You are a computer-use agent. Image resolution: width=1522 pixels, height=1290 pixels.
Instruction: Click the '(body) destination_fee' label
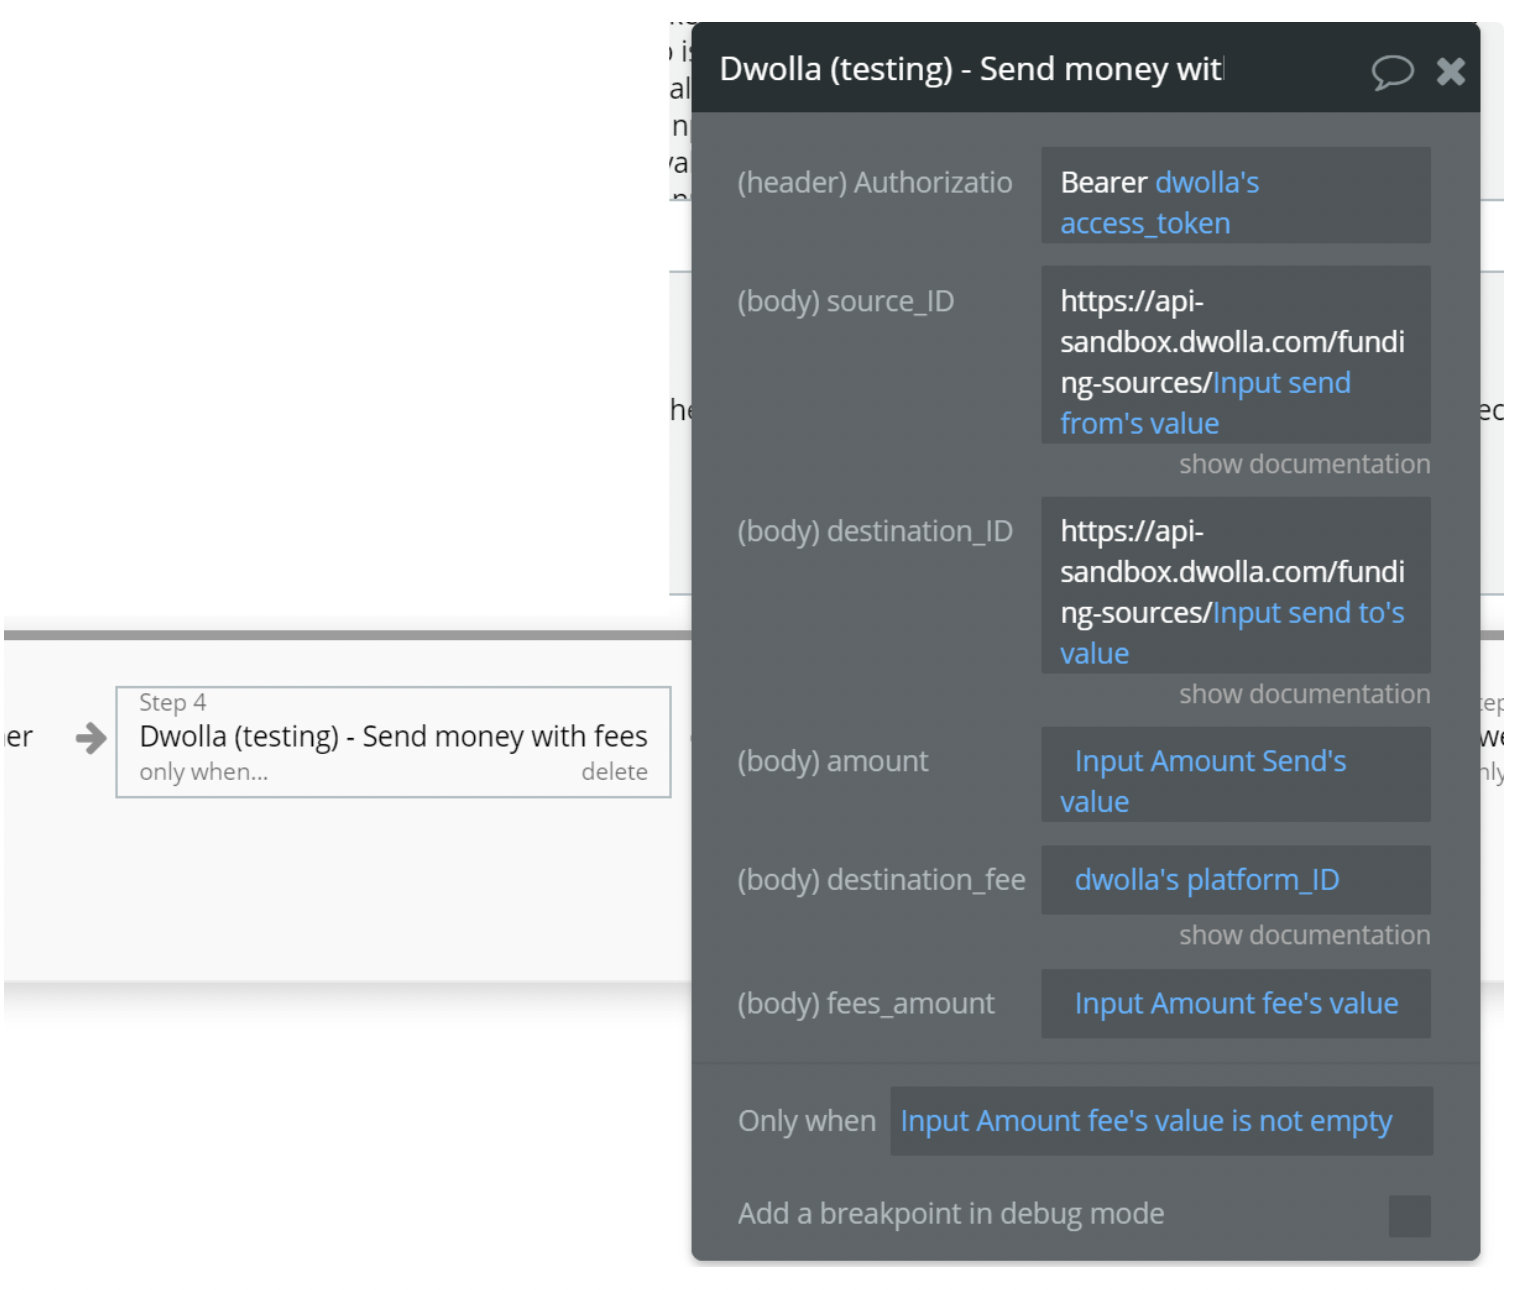point(881,880)
